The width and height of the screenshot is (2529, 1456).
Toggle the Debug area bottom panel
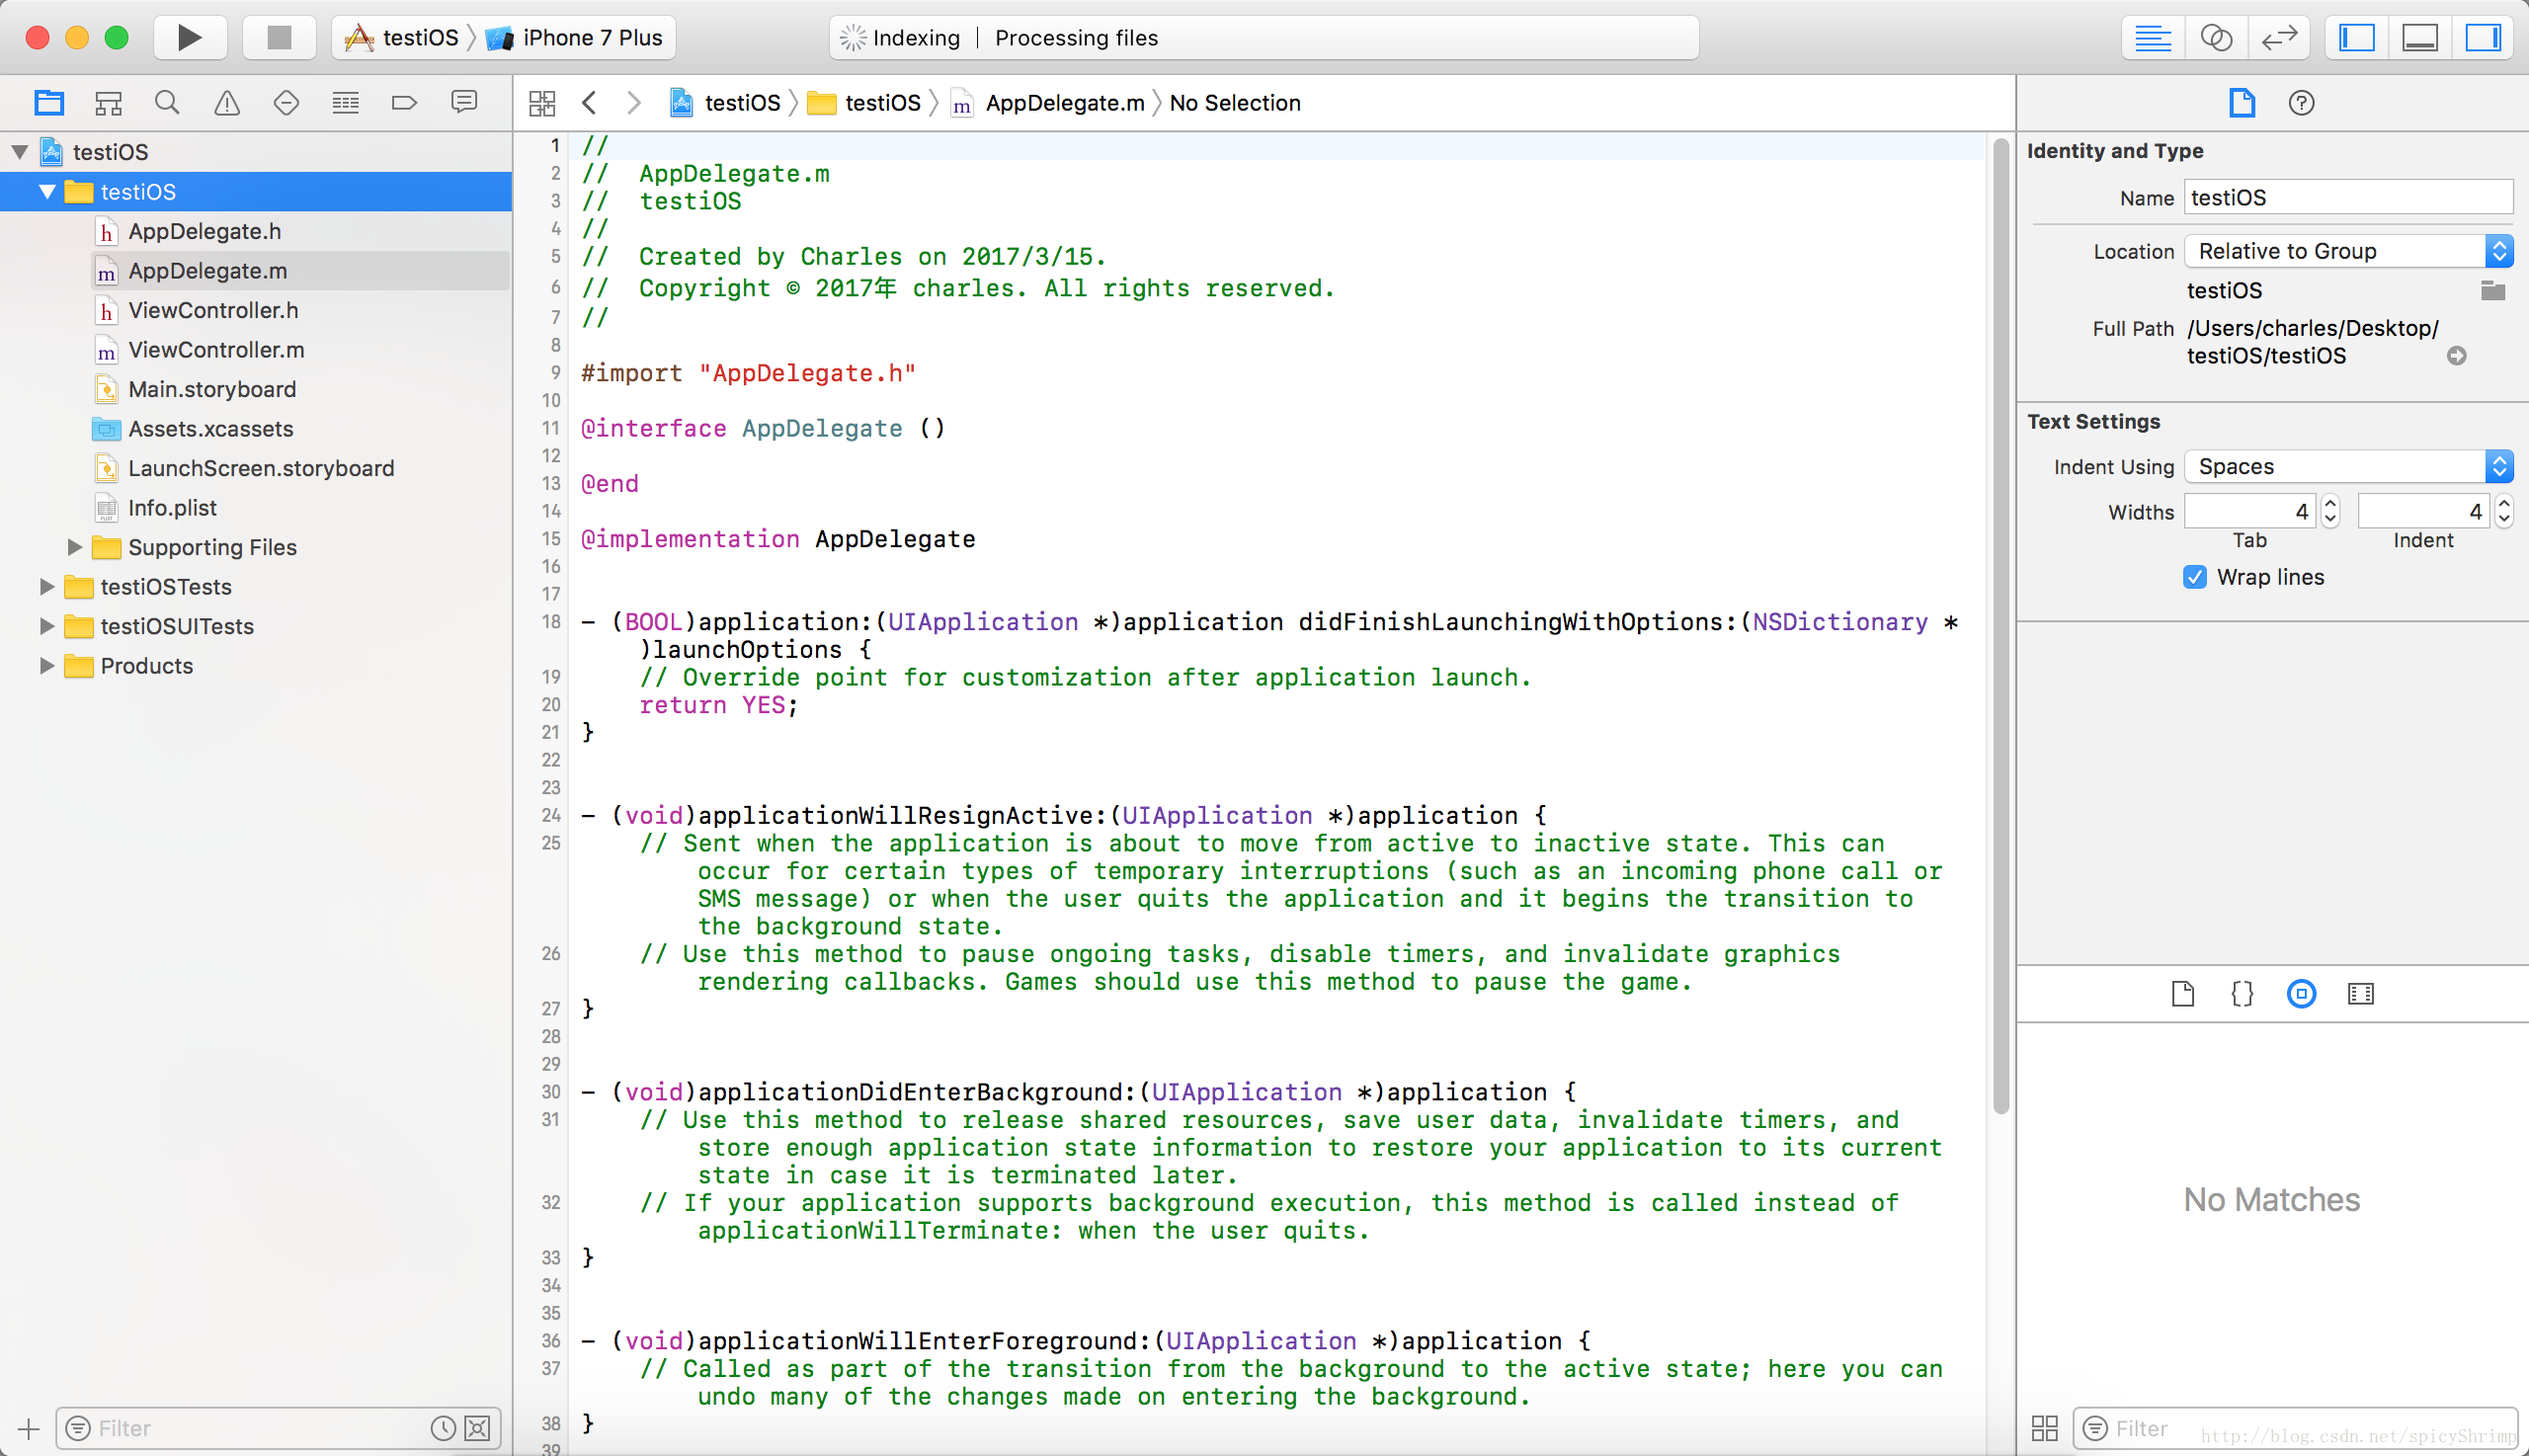click(x=2420, y=38)
